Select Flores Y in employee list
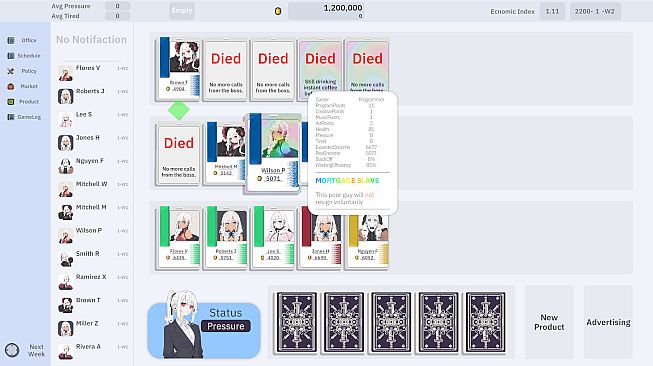Viewport: 653px width, 366px height. (x=93, y=73)
